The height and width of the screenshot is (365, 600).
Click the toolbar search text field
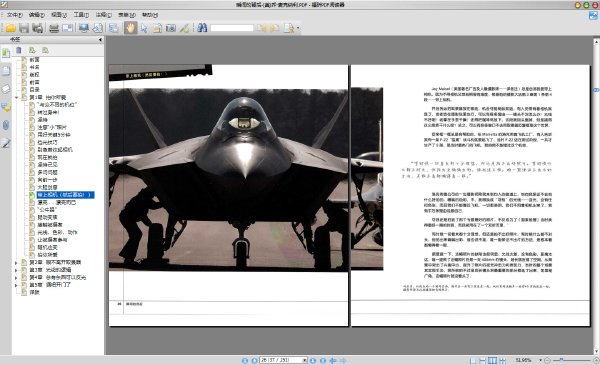point(232,28)
